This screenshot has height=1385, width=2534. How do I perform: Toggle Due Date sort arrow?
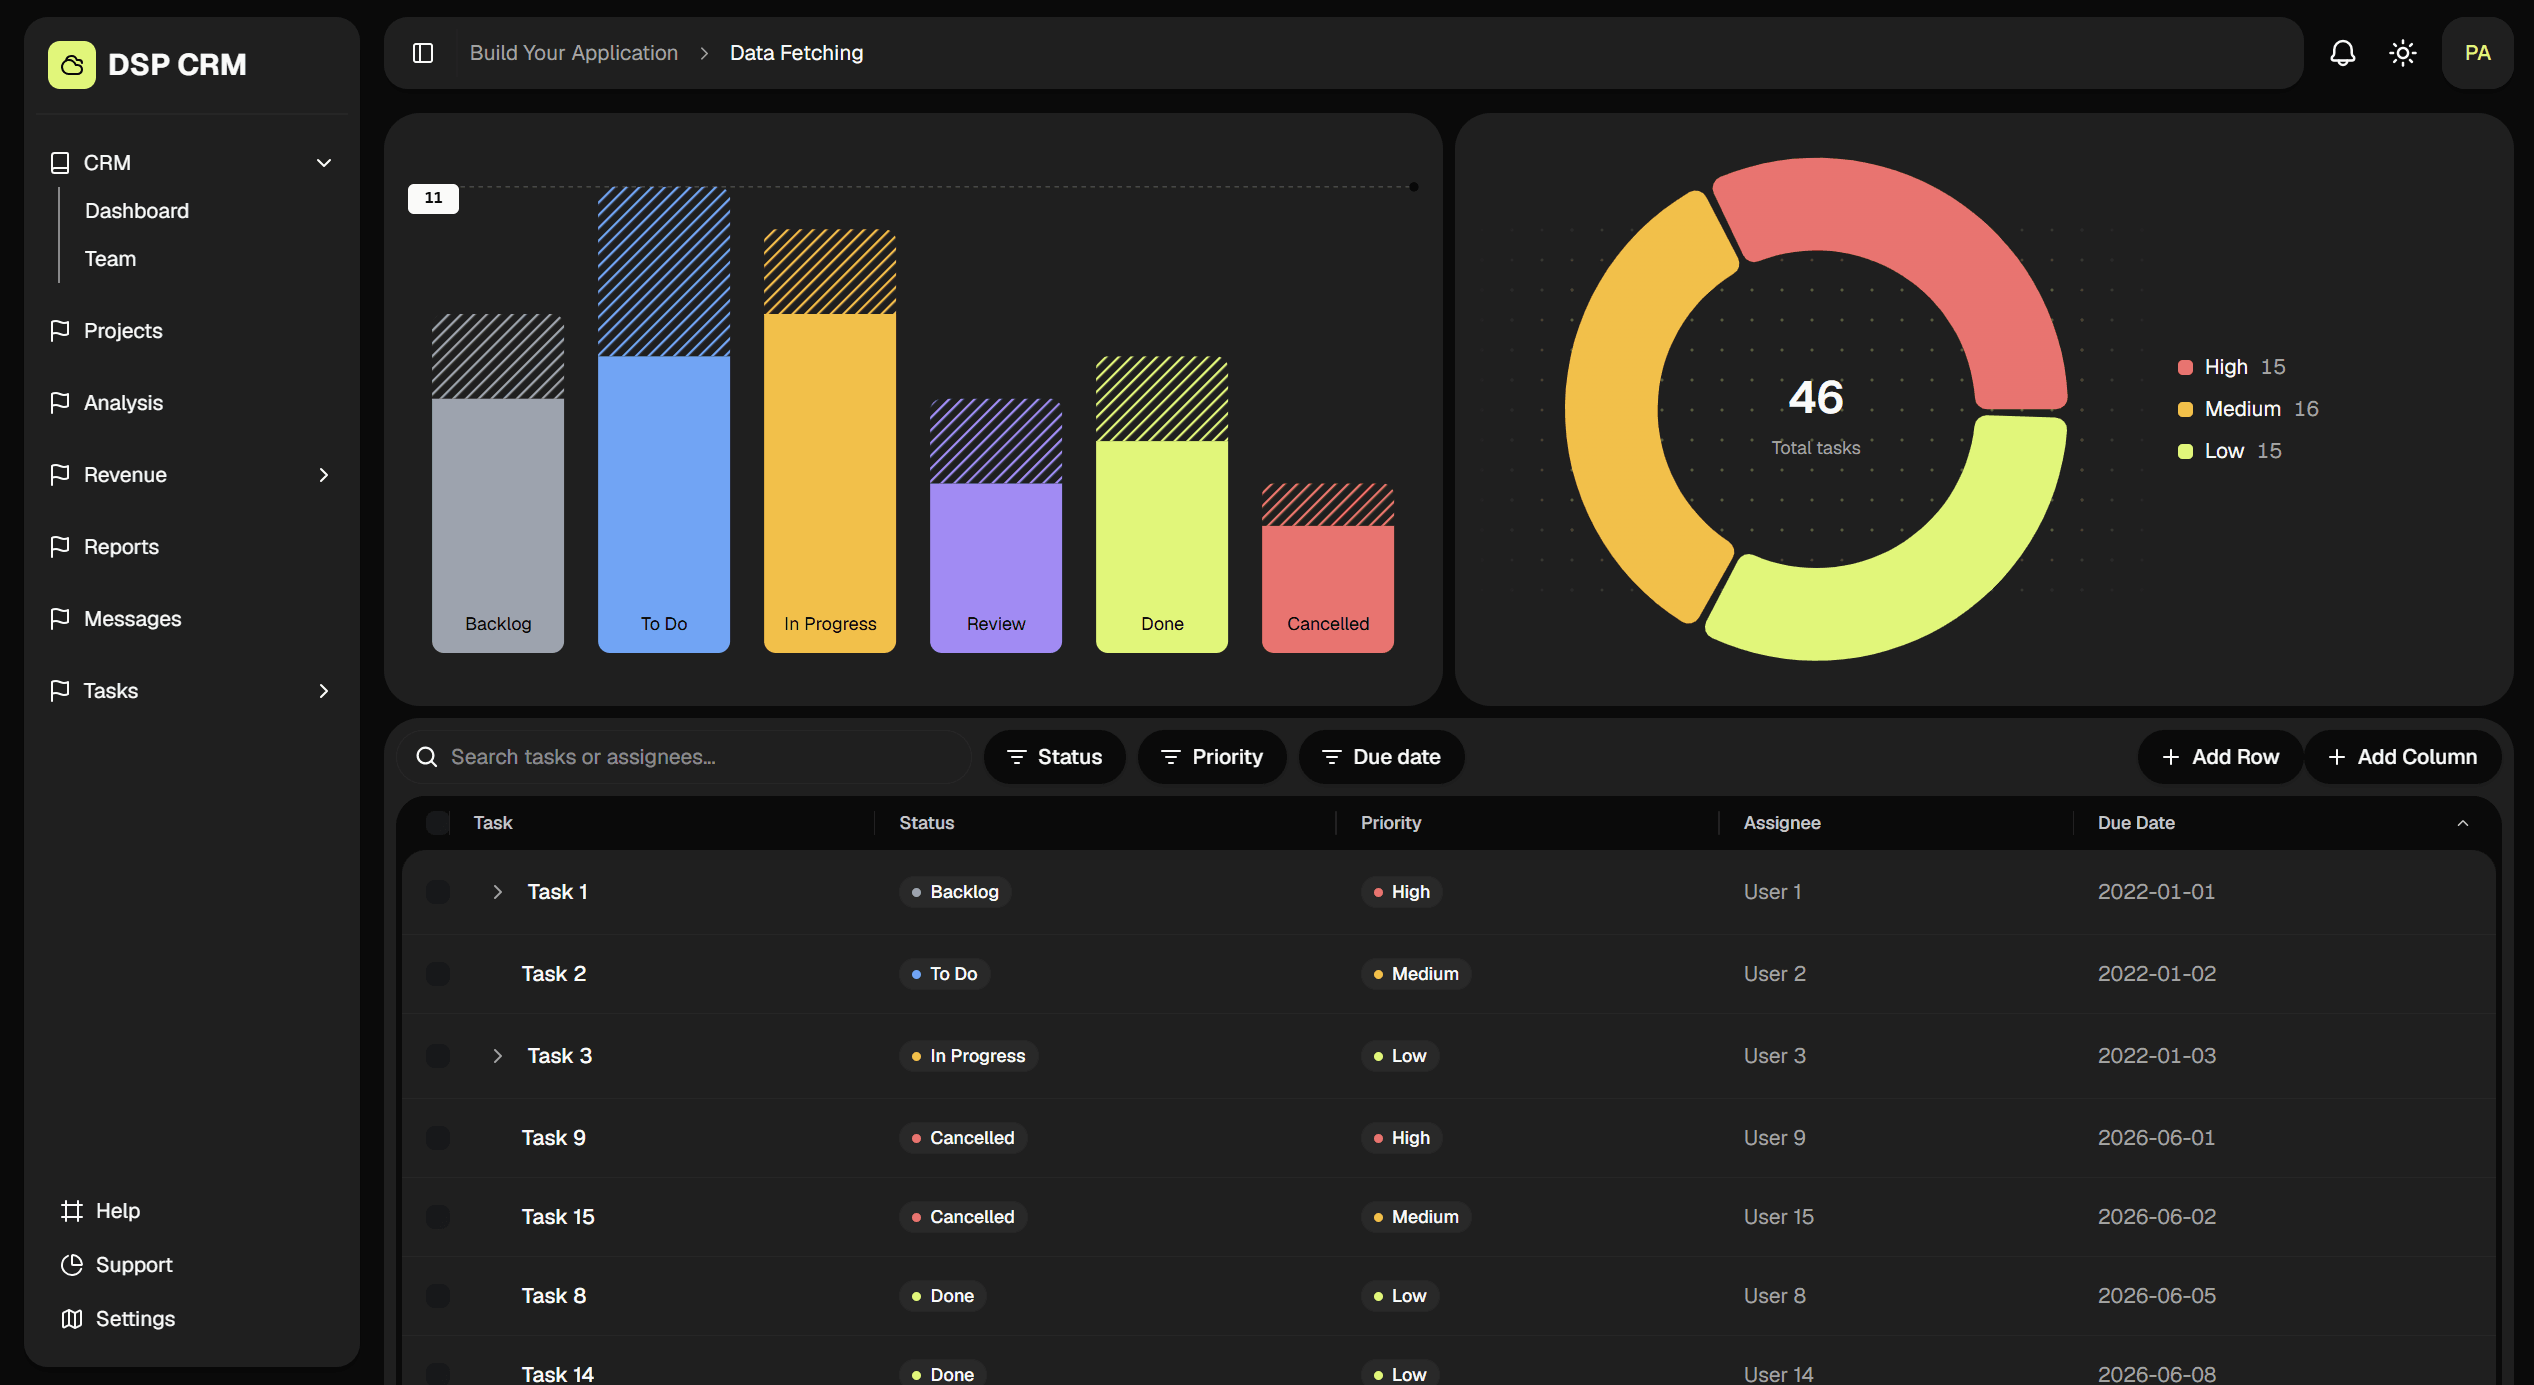(x=2463, y=823)
